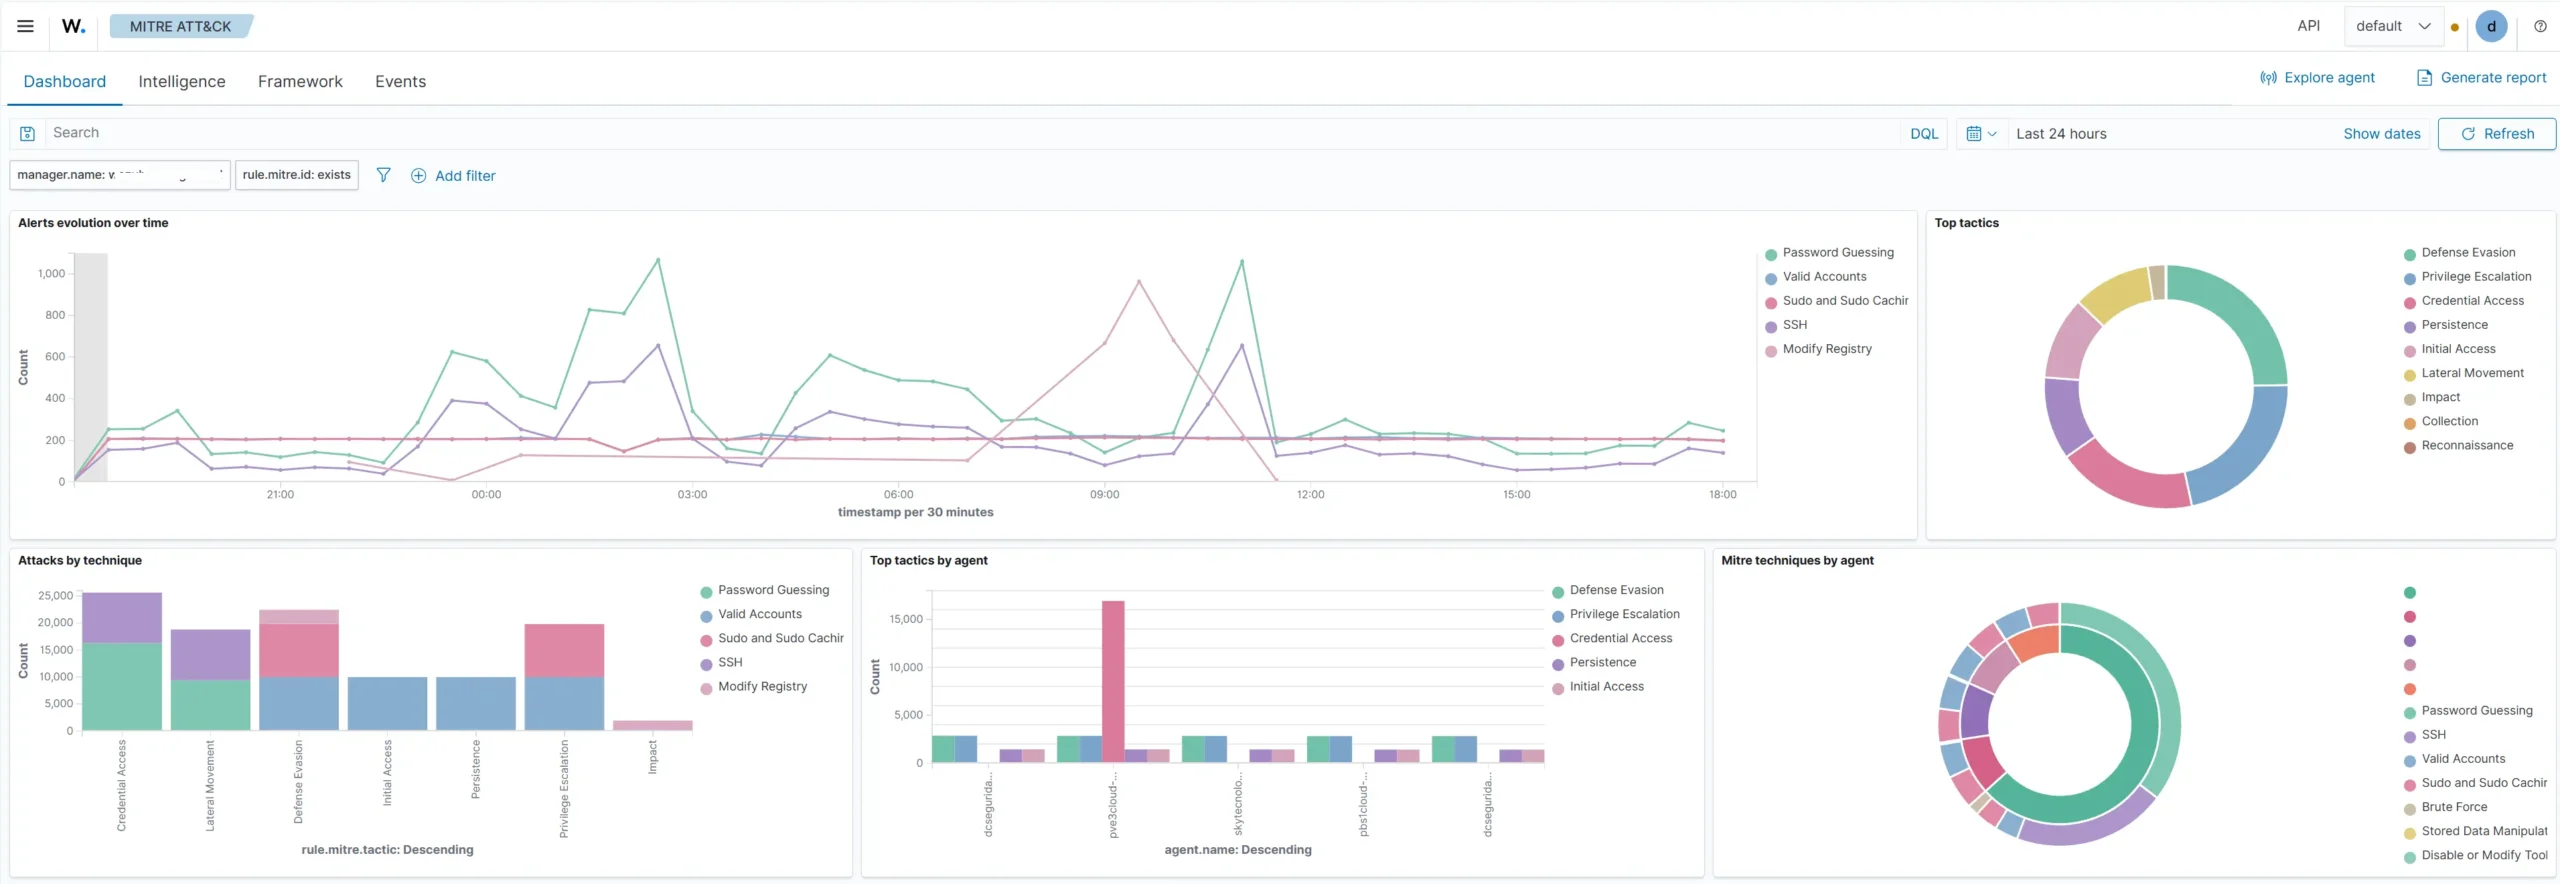Click the Search query input field
The width and height of the screenshot is (2560, 884).
(x=972, y=133)
